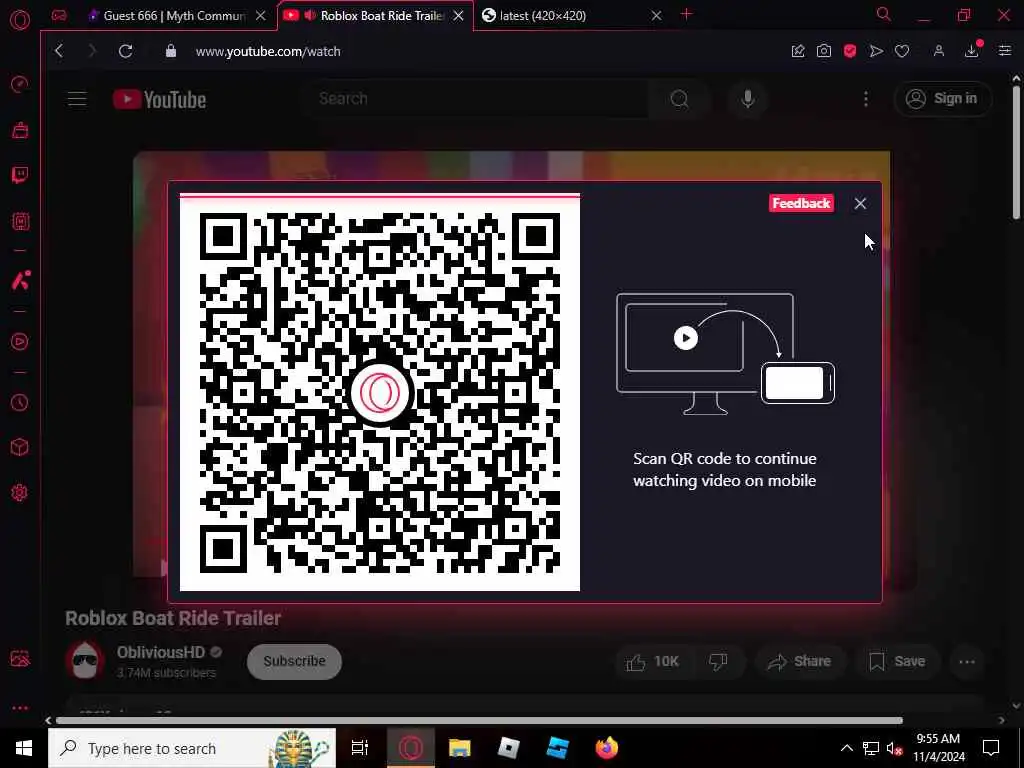Click the tab search magnifier icon

tap(884, 14)
